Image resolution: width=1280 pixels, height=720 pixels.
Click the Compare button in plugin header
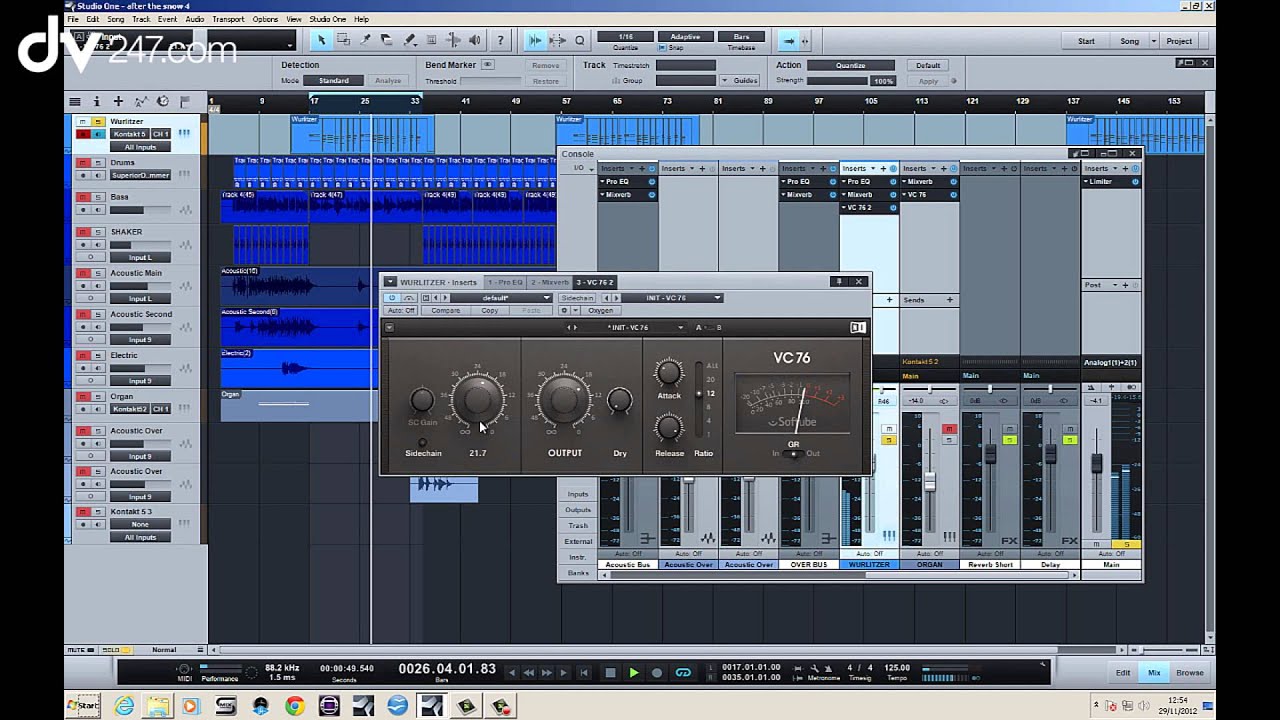tap(446, 310)
